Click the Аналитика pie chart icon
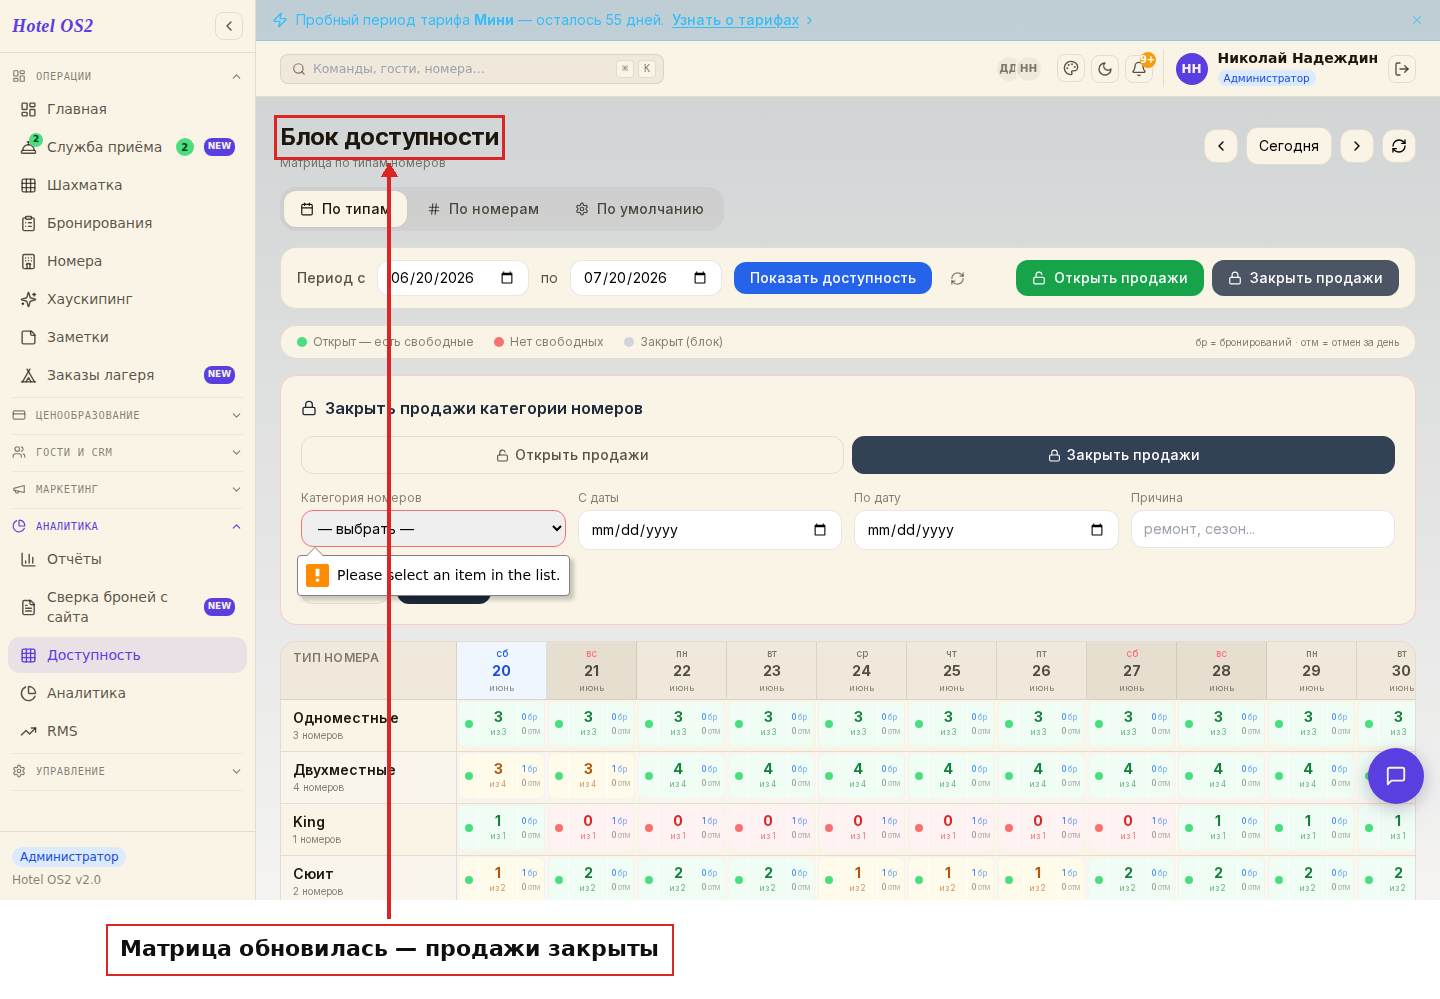The height and width of the screenshot is (999, 1440). (x=28, y=693)
